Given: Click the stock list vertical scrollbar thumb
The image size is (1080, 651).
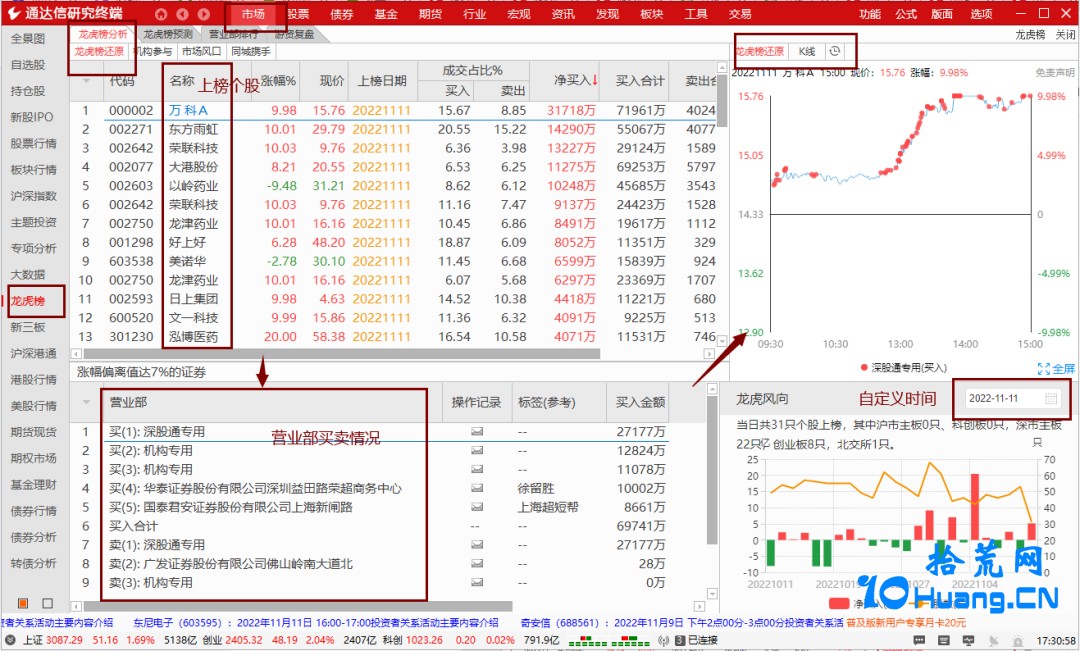Looking at the screenshot, I should click(722, 101).
